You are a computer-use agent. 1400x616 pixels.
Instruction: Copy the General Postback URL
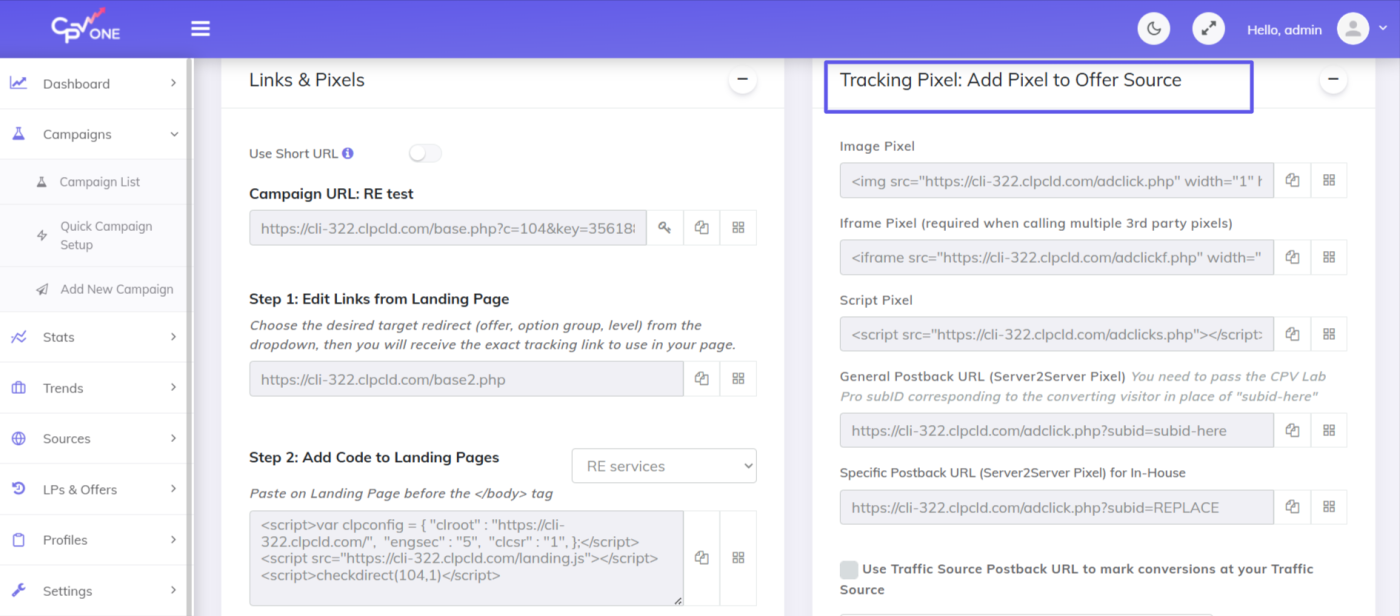click(1292, 430)
